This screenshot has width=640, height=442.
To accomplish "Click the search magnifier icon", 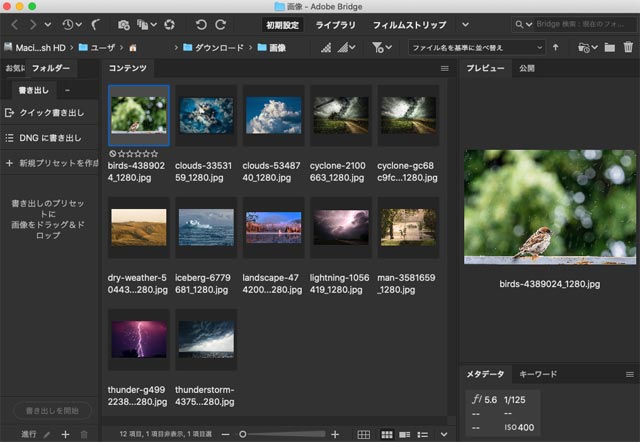I will (x=519, y=24).
